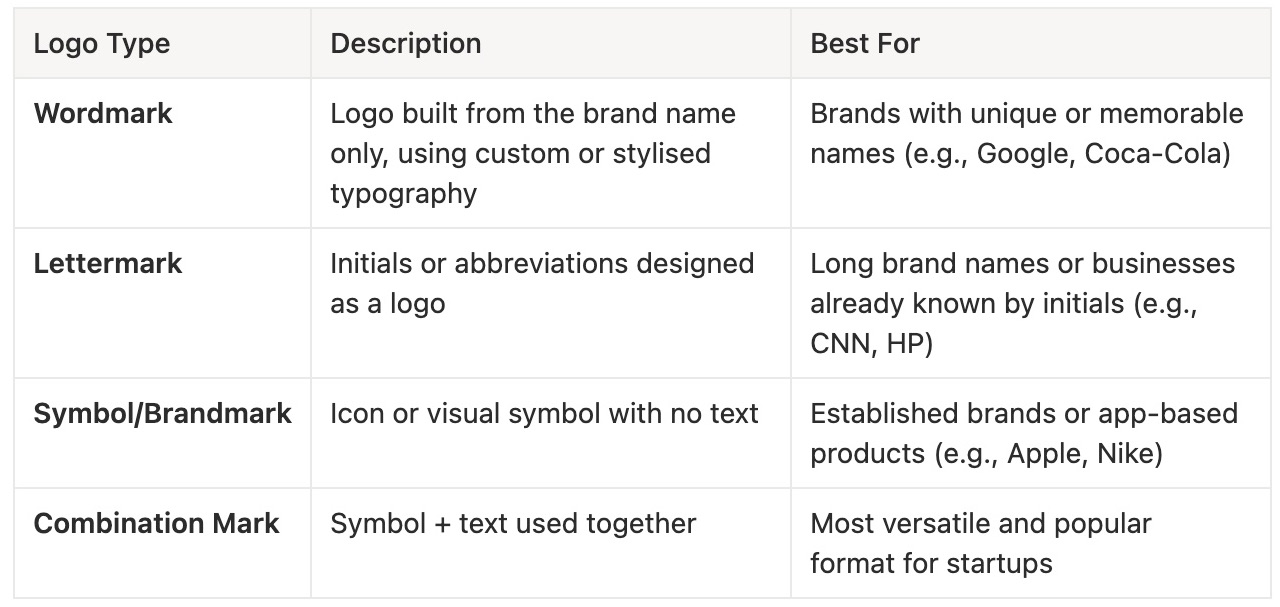Click the cell mentioning Apple, Nike
This screenshot has width=1280, height=607.
pyautogui.click(x=1028, y=433)
